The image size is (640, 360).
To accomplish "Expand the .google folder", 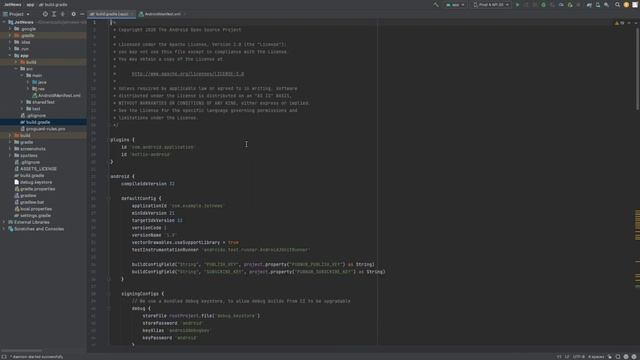I will tap(10, 29).
